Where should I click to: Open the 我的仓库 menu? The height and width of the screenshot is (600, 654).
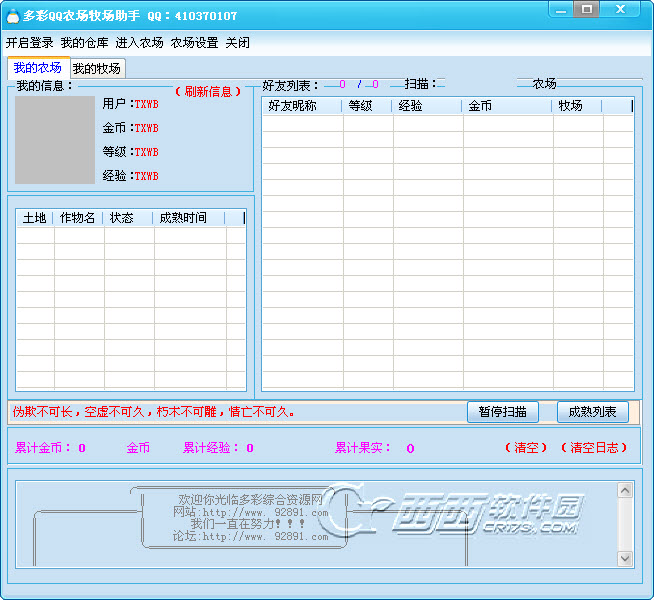[x=84, y=43]
